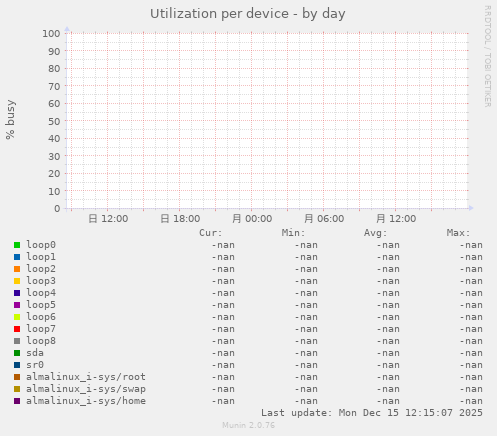Click the almalinux_i-sys/home Max -nan value

pyautogui.click(x=471, y=401)
